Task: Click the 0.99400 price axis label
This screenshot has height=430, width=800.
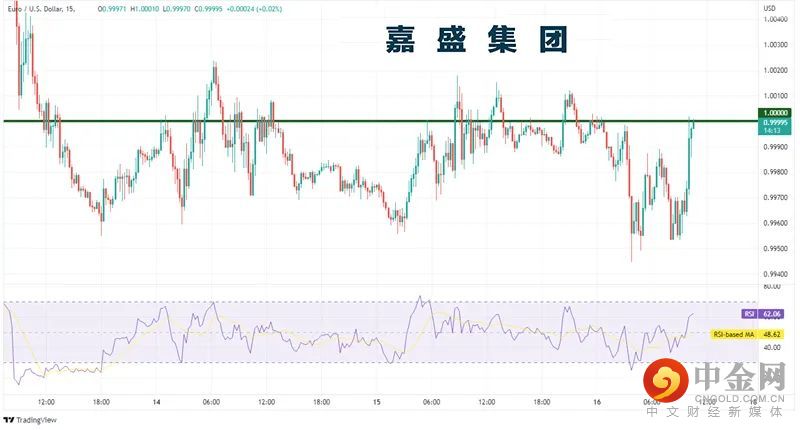Action: [x=776, y=274]
